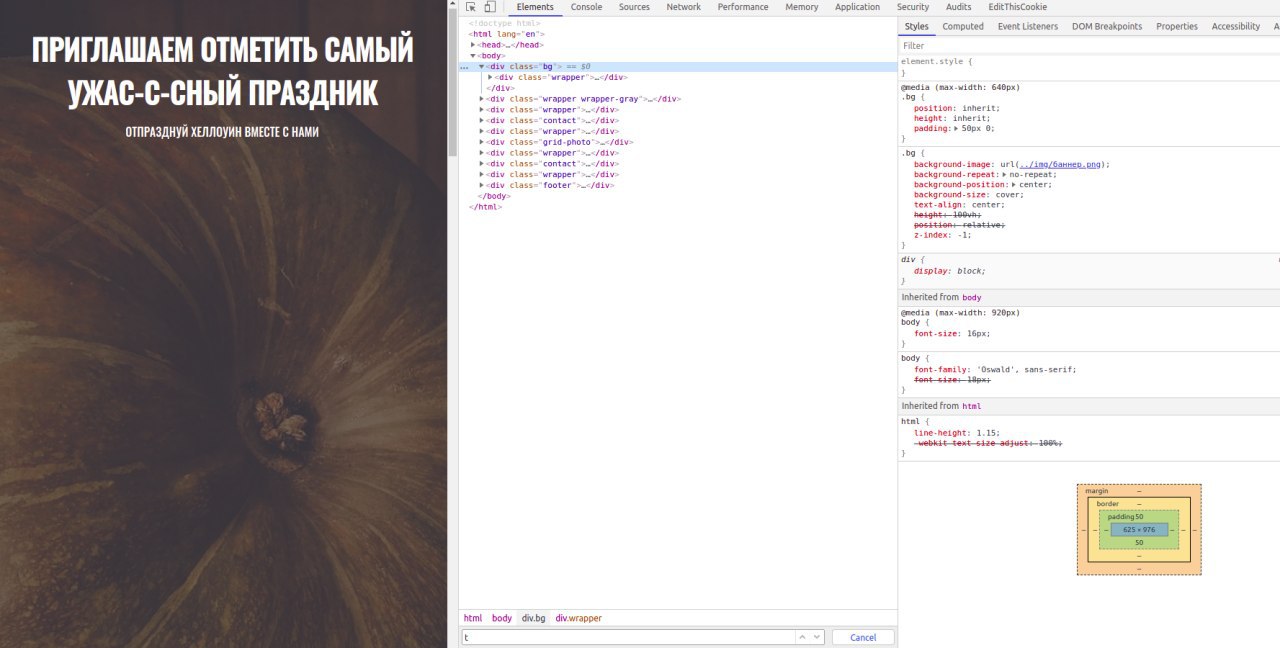
Task: Click the Cancel search button
Action: (862, 637)
